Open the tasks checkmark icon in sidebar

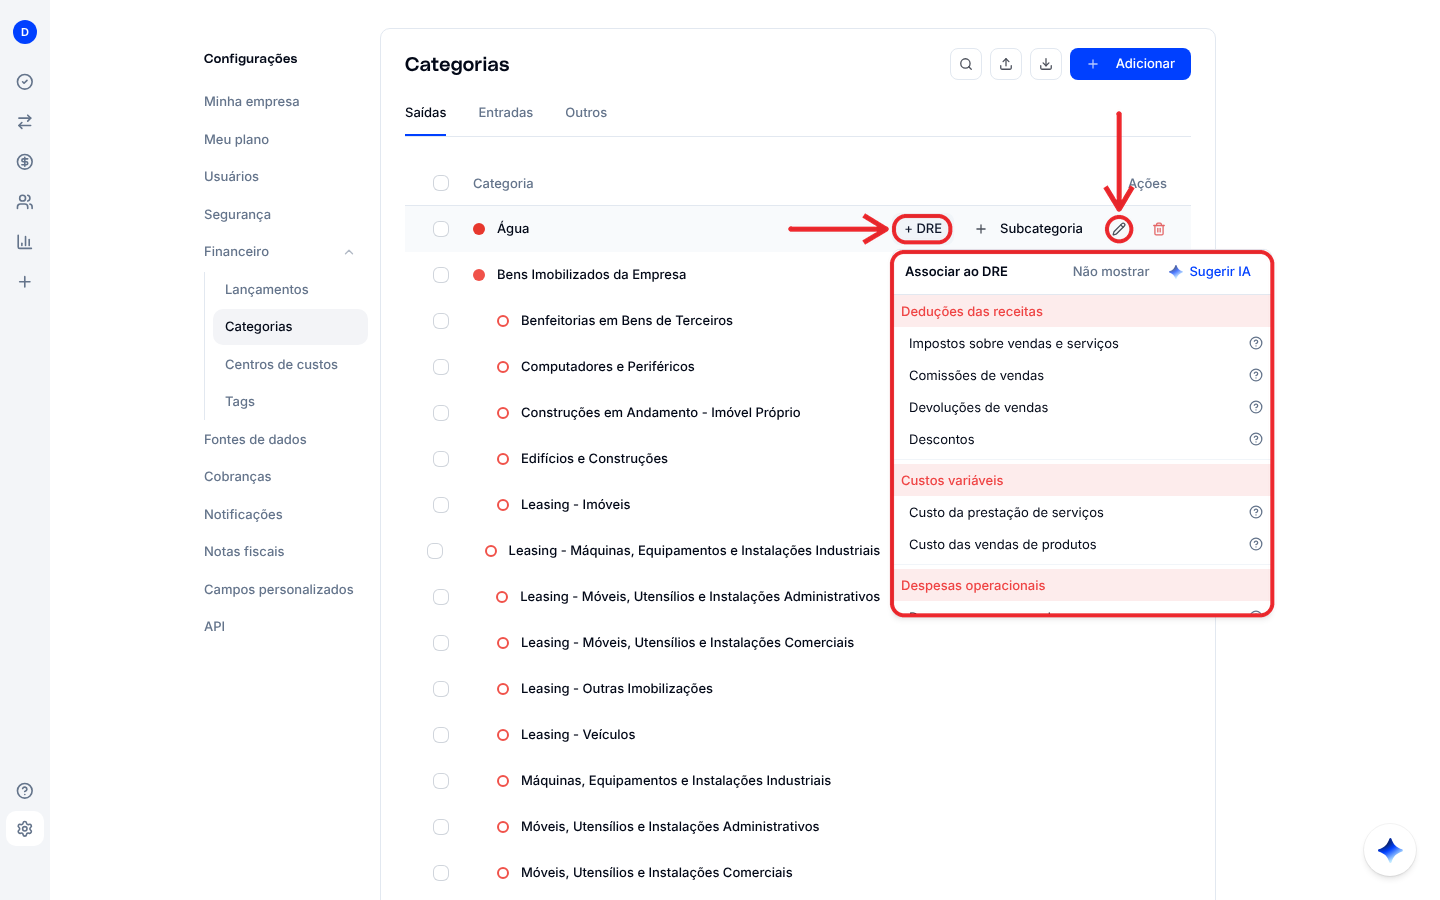pos(25,82)
